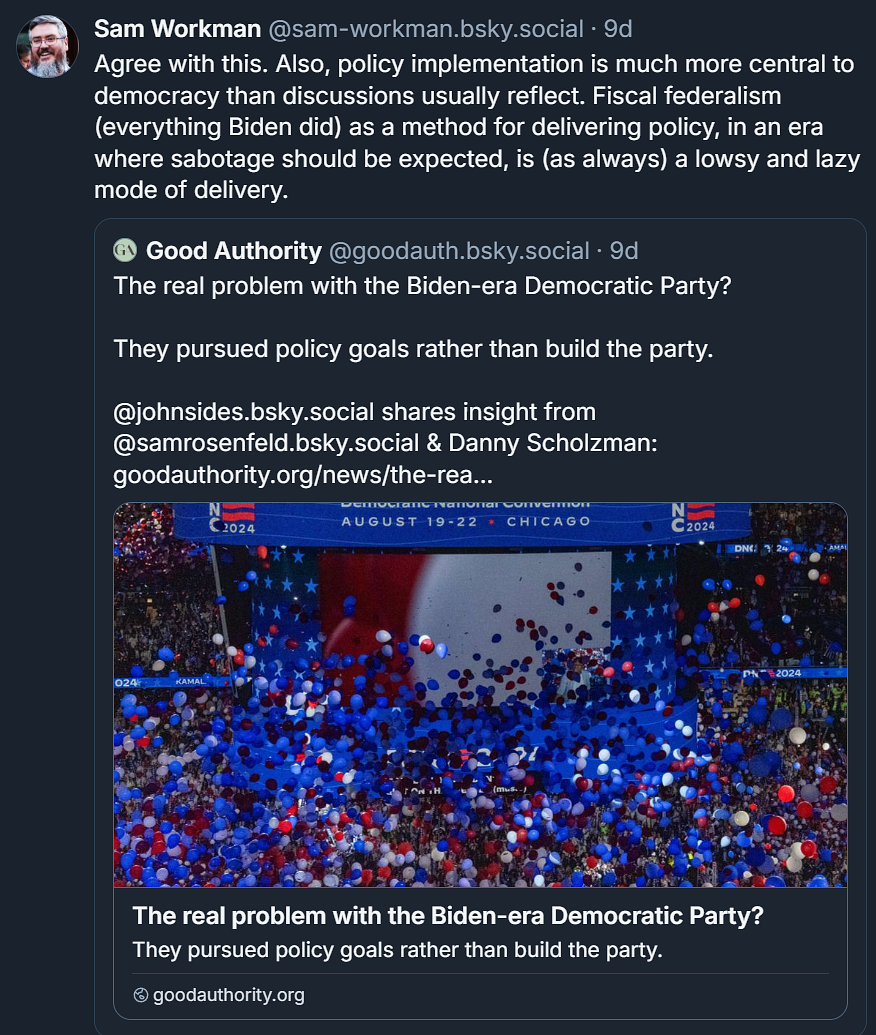Image resolution: width=876 pixels, height=1035 pixels.
Task: Click the quoted Good Authority post's 9d timestamp
Action: point(624,250)
